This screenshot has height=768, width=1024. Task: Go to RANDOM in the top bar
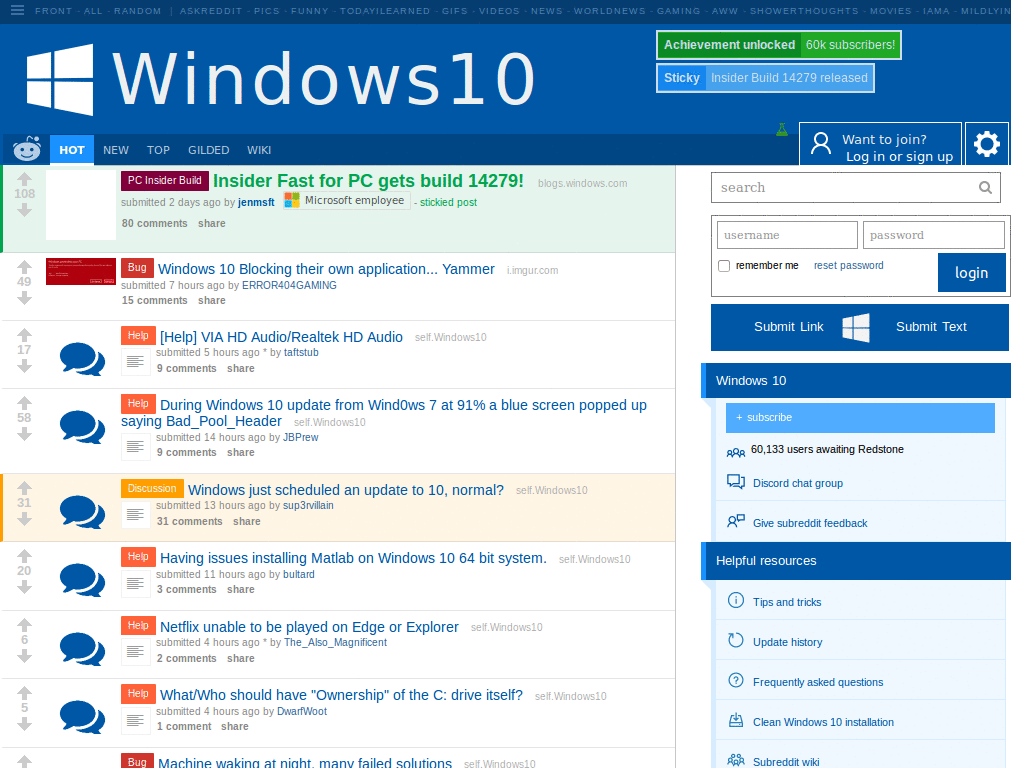pos(137,11)
